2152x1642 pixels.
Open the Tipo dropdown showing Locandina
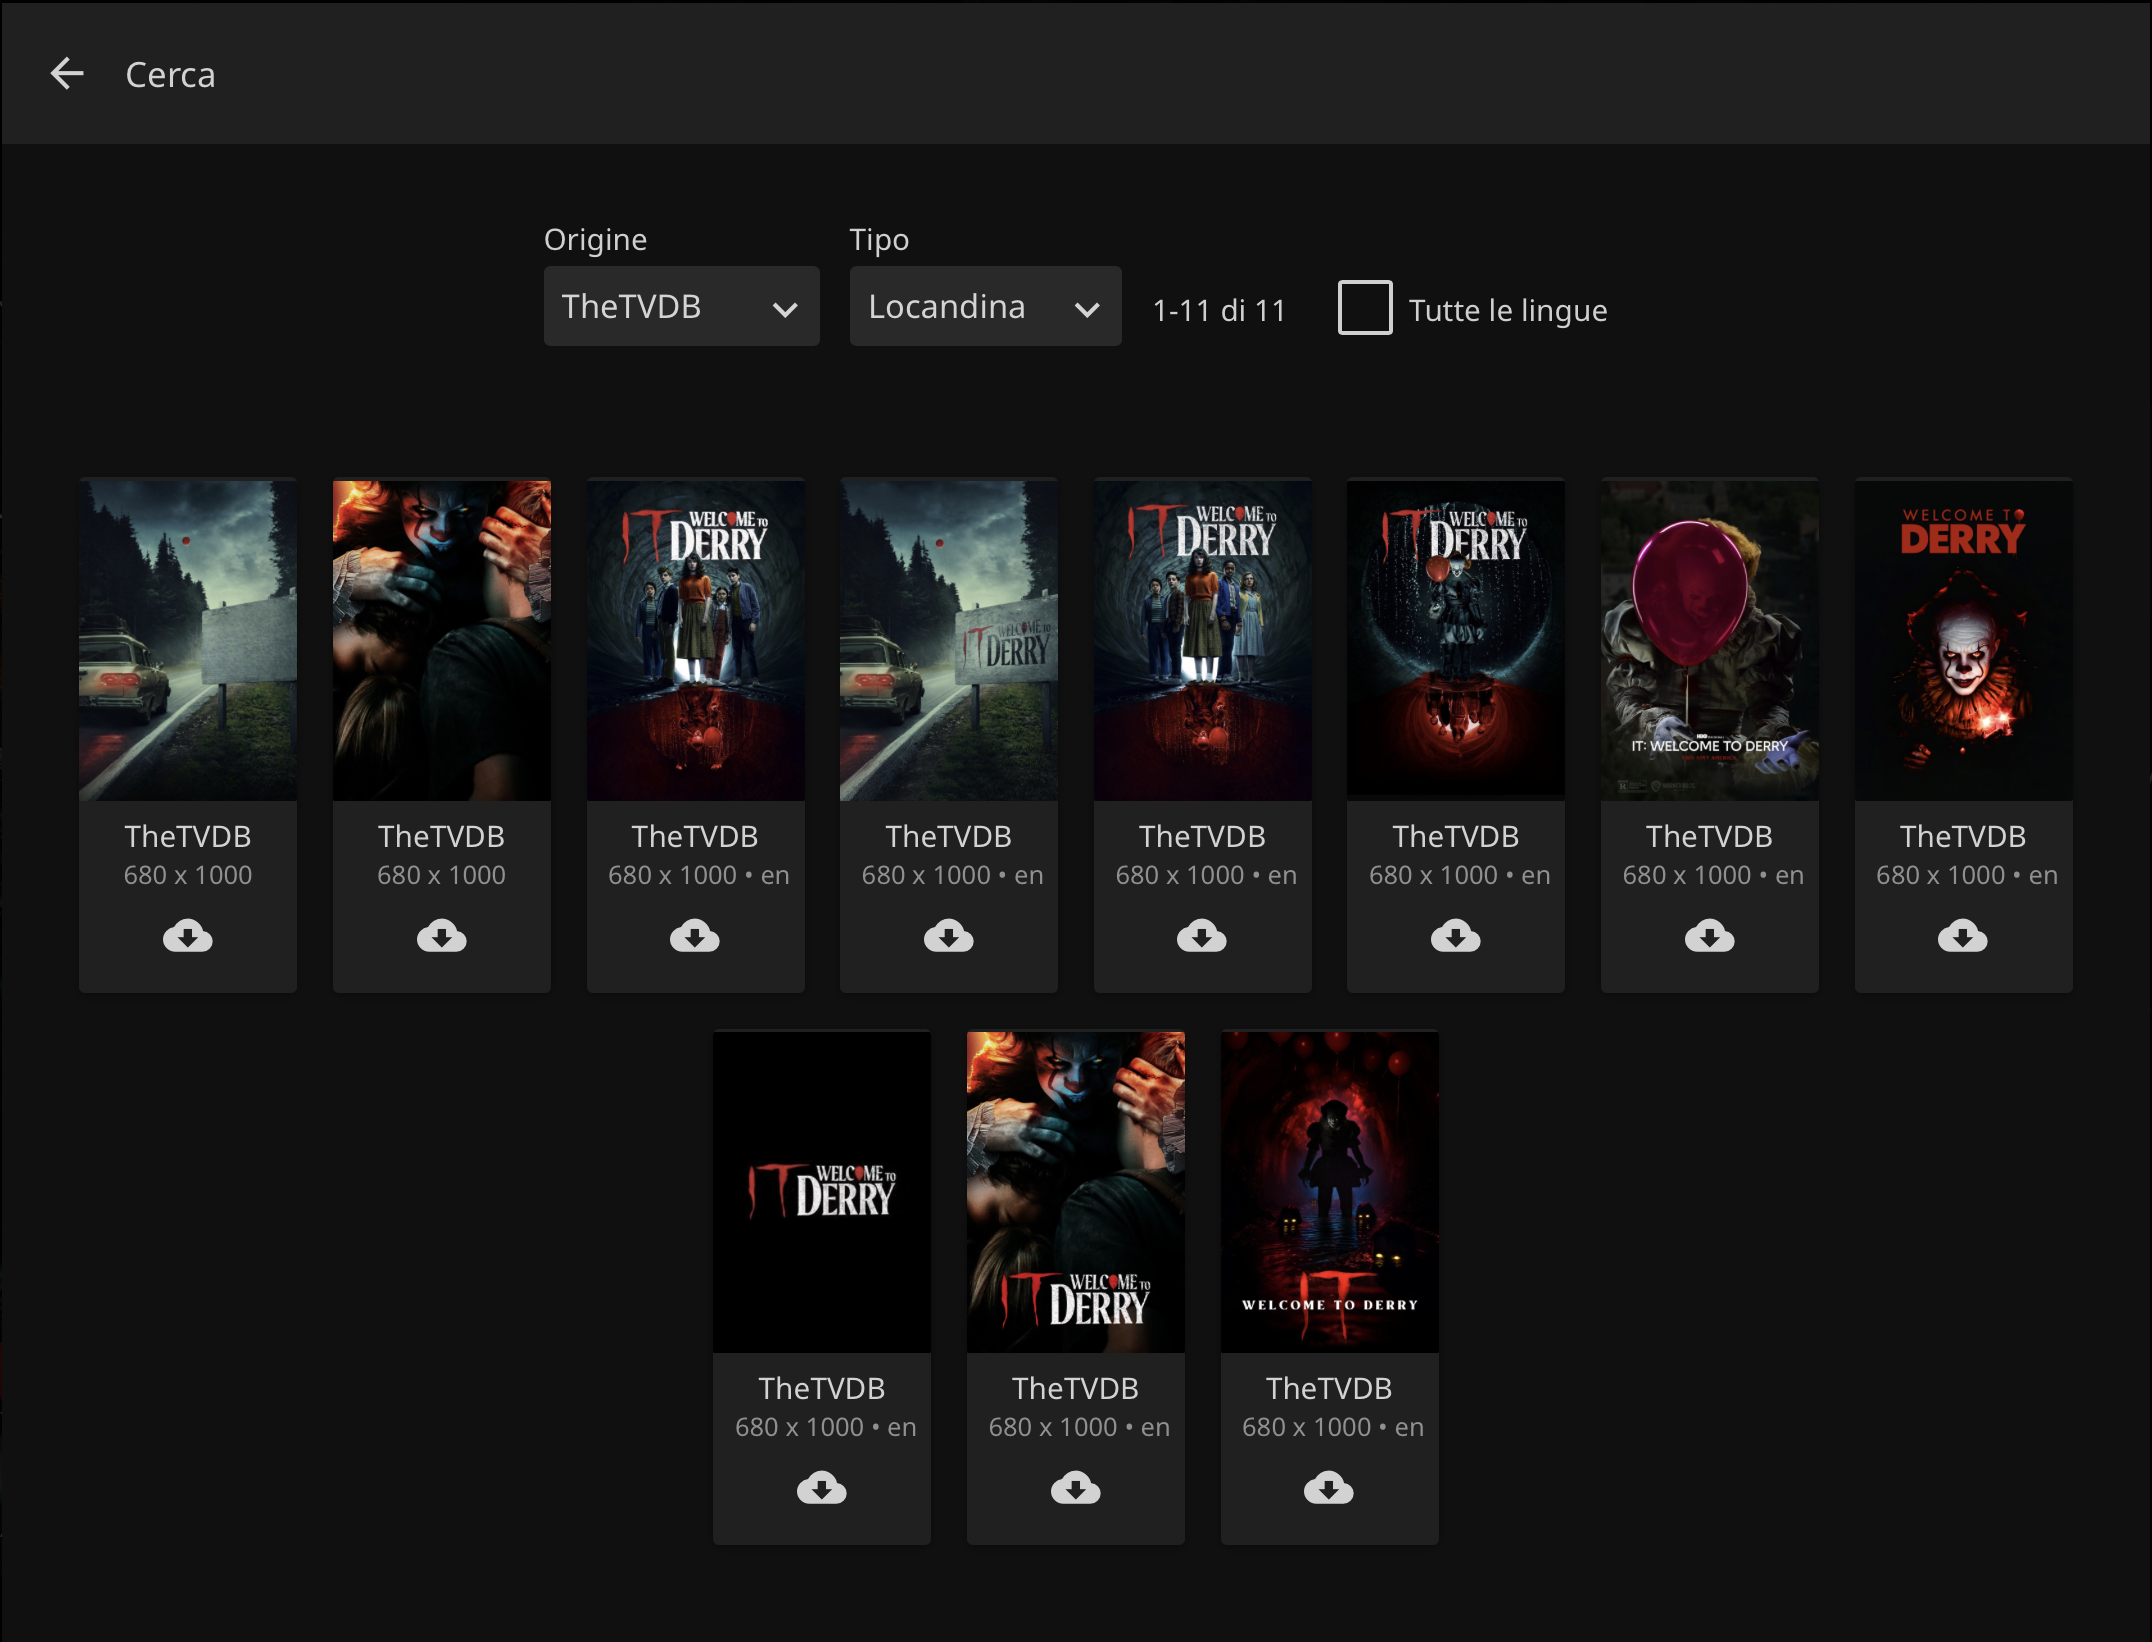click(985, 306)
